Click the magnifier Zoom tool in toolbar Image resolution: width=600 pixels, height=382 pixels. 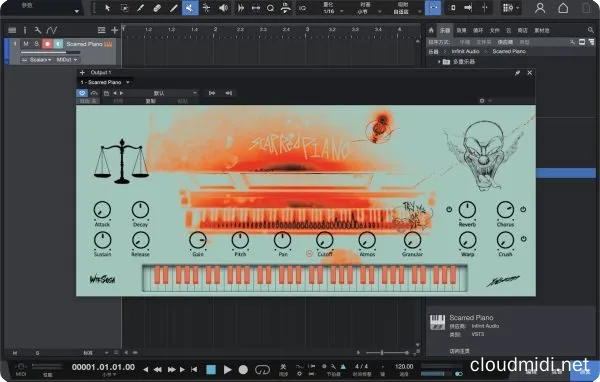(x=270, y=8)
